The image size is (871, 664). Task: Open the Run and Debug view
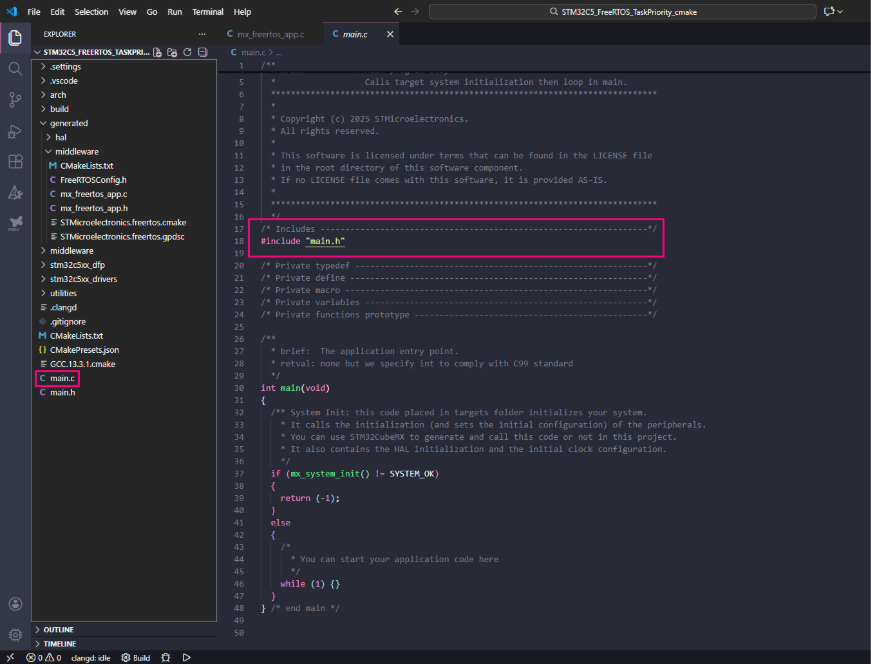(15, 131)
